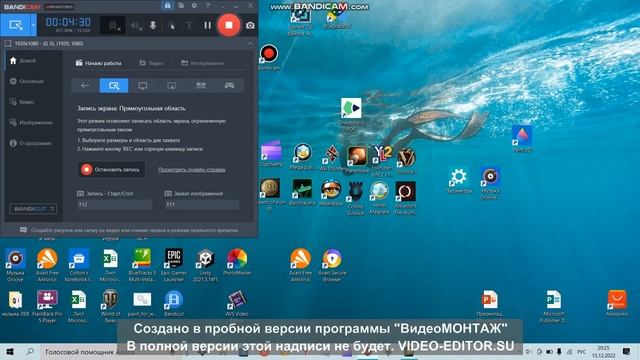The width and height of the screenshot is (640, 360).
Task: Pause the Bandicam recording
Action: (x=207, y=25)
